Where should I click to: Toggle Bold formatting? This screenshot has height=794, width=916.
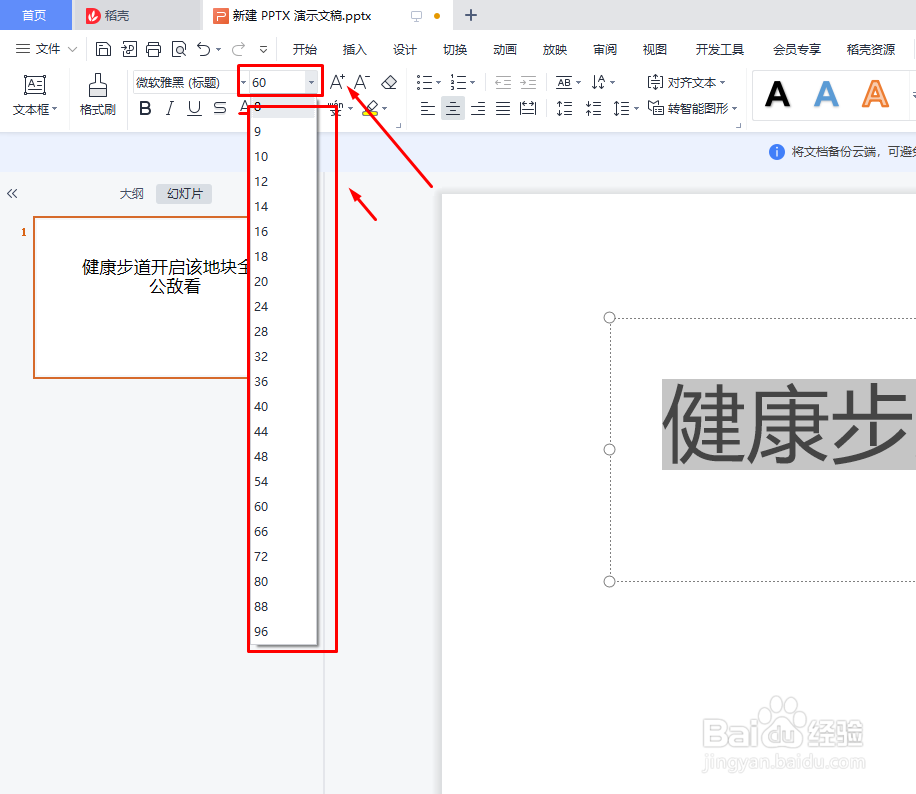(x=145, y=108)
